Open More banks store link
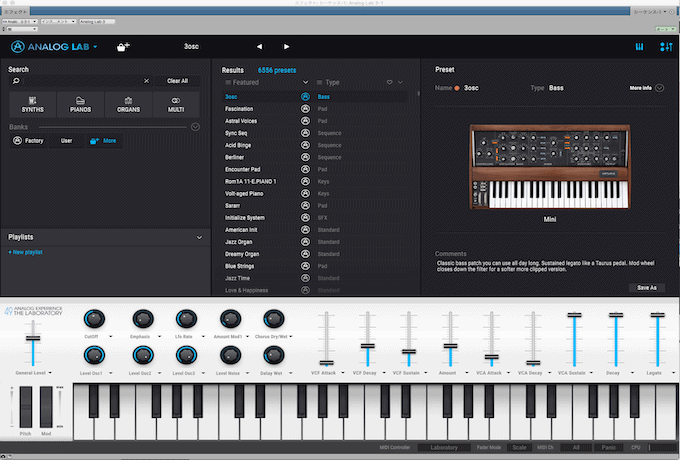Screen dimensions: 680x460 (103, 140)
